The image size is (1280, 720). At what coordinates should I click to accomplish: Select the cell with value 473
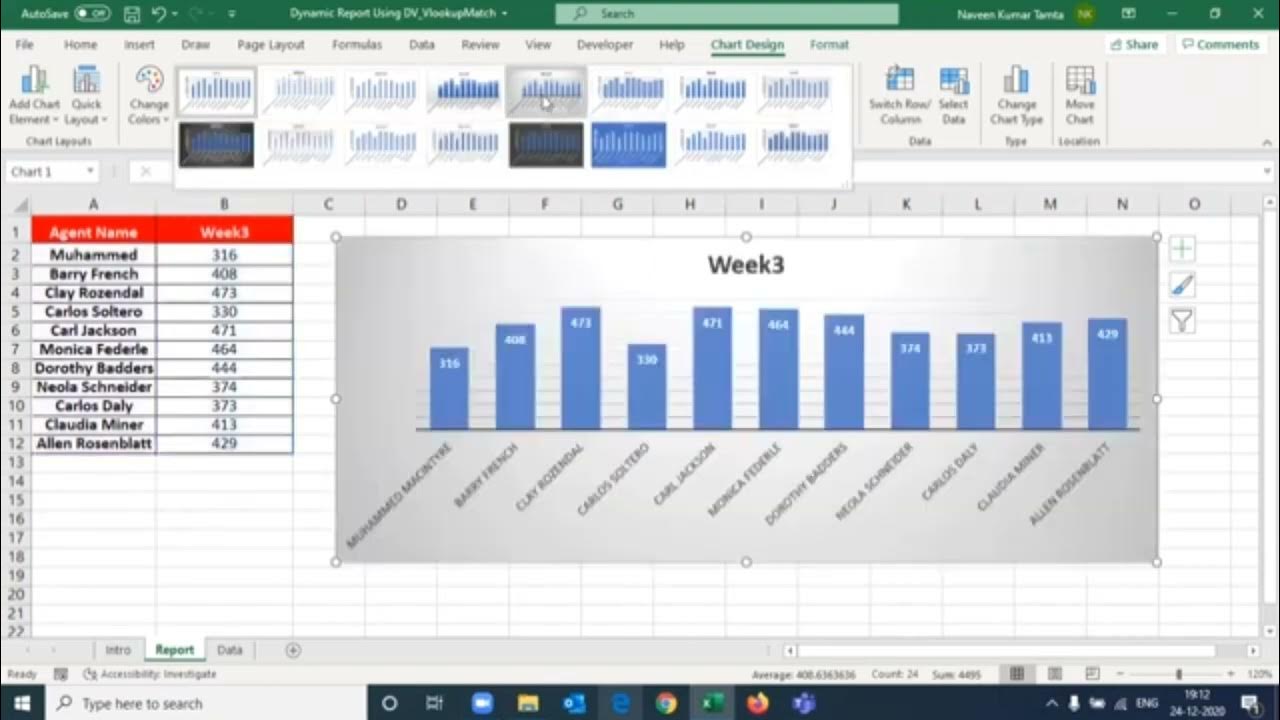pos(224,293)
